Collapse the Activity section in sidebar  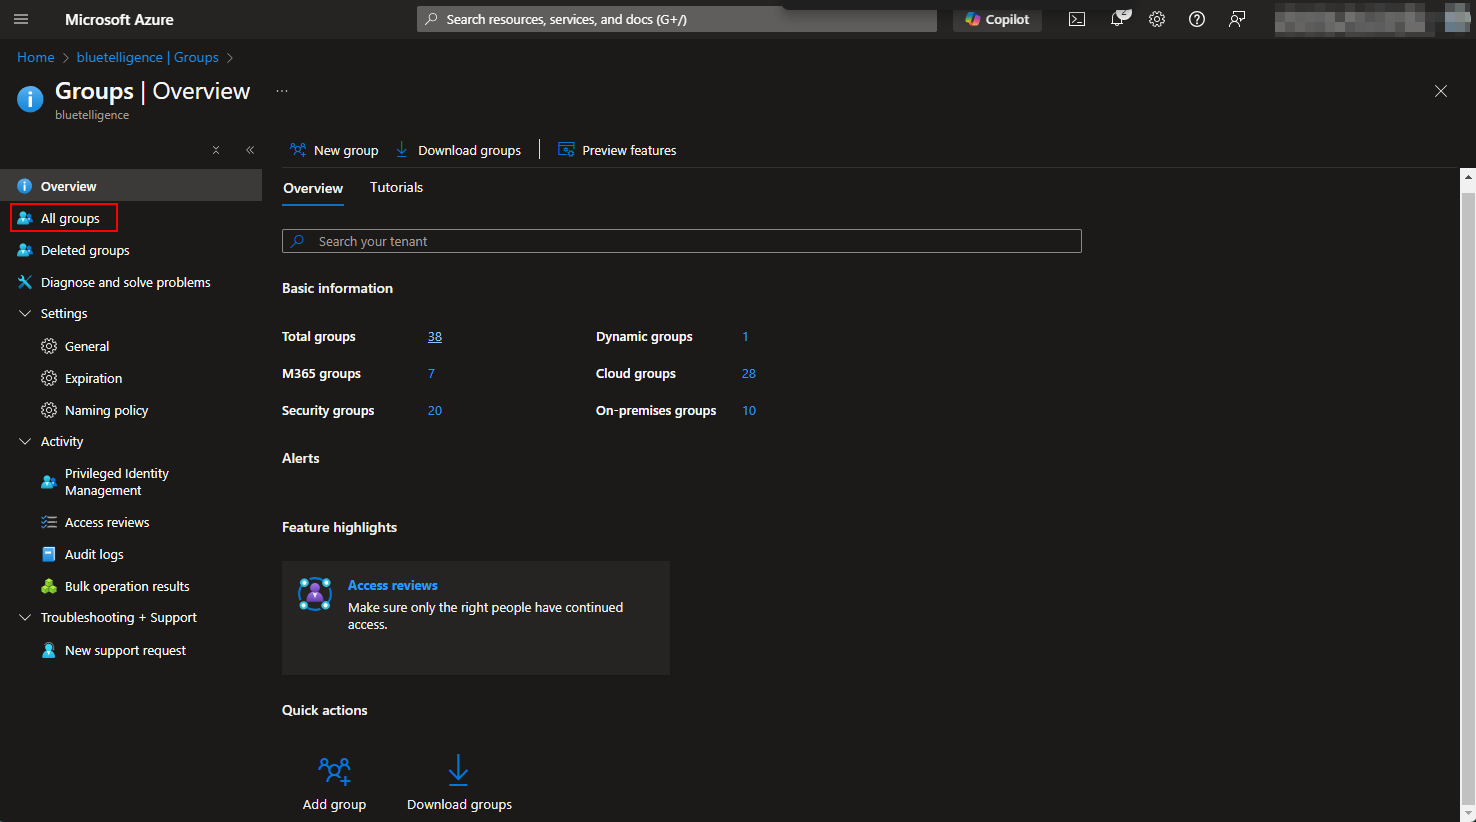click(x=25, y=441)
